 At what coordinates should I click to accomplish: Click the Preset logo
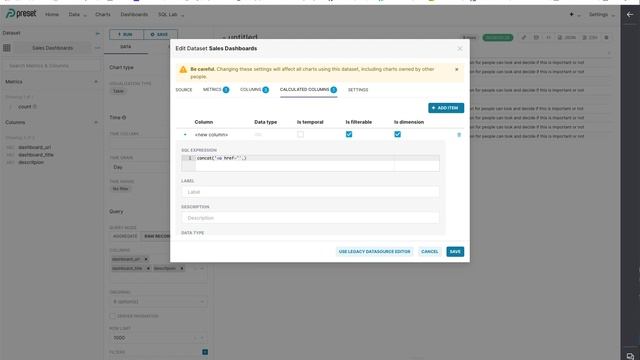pos(21,14)
